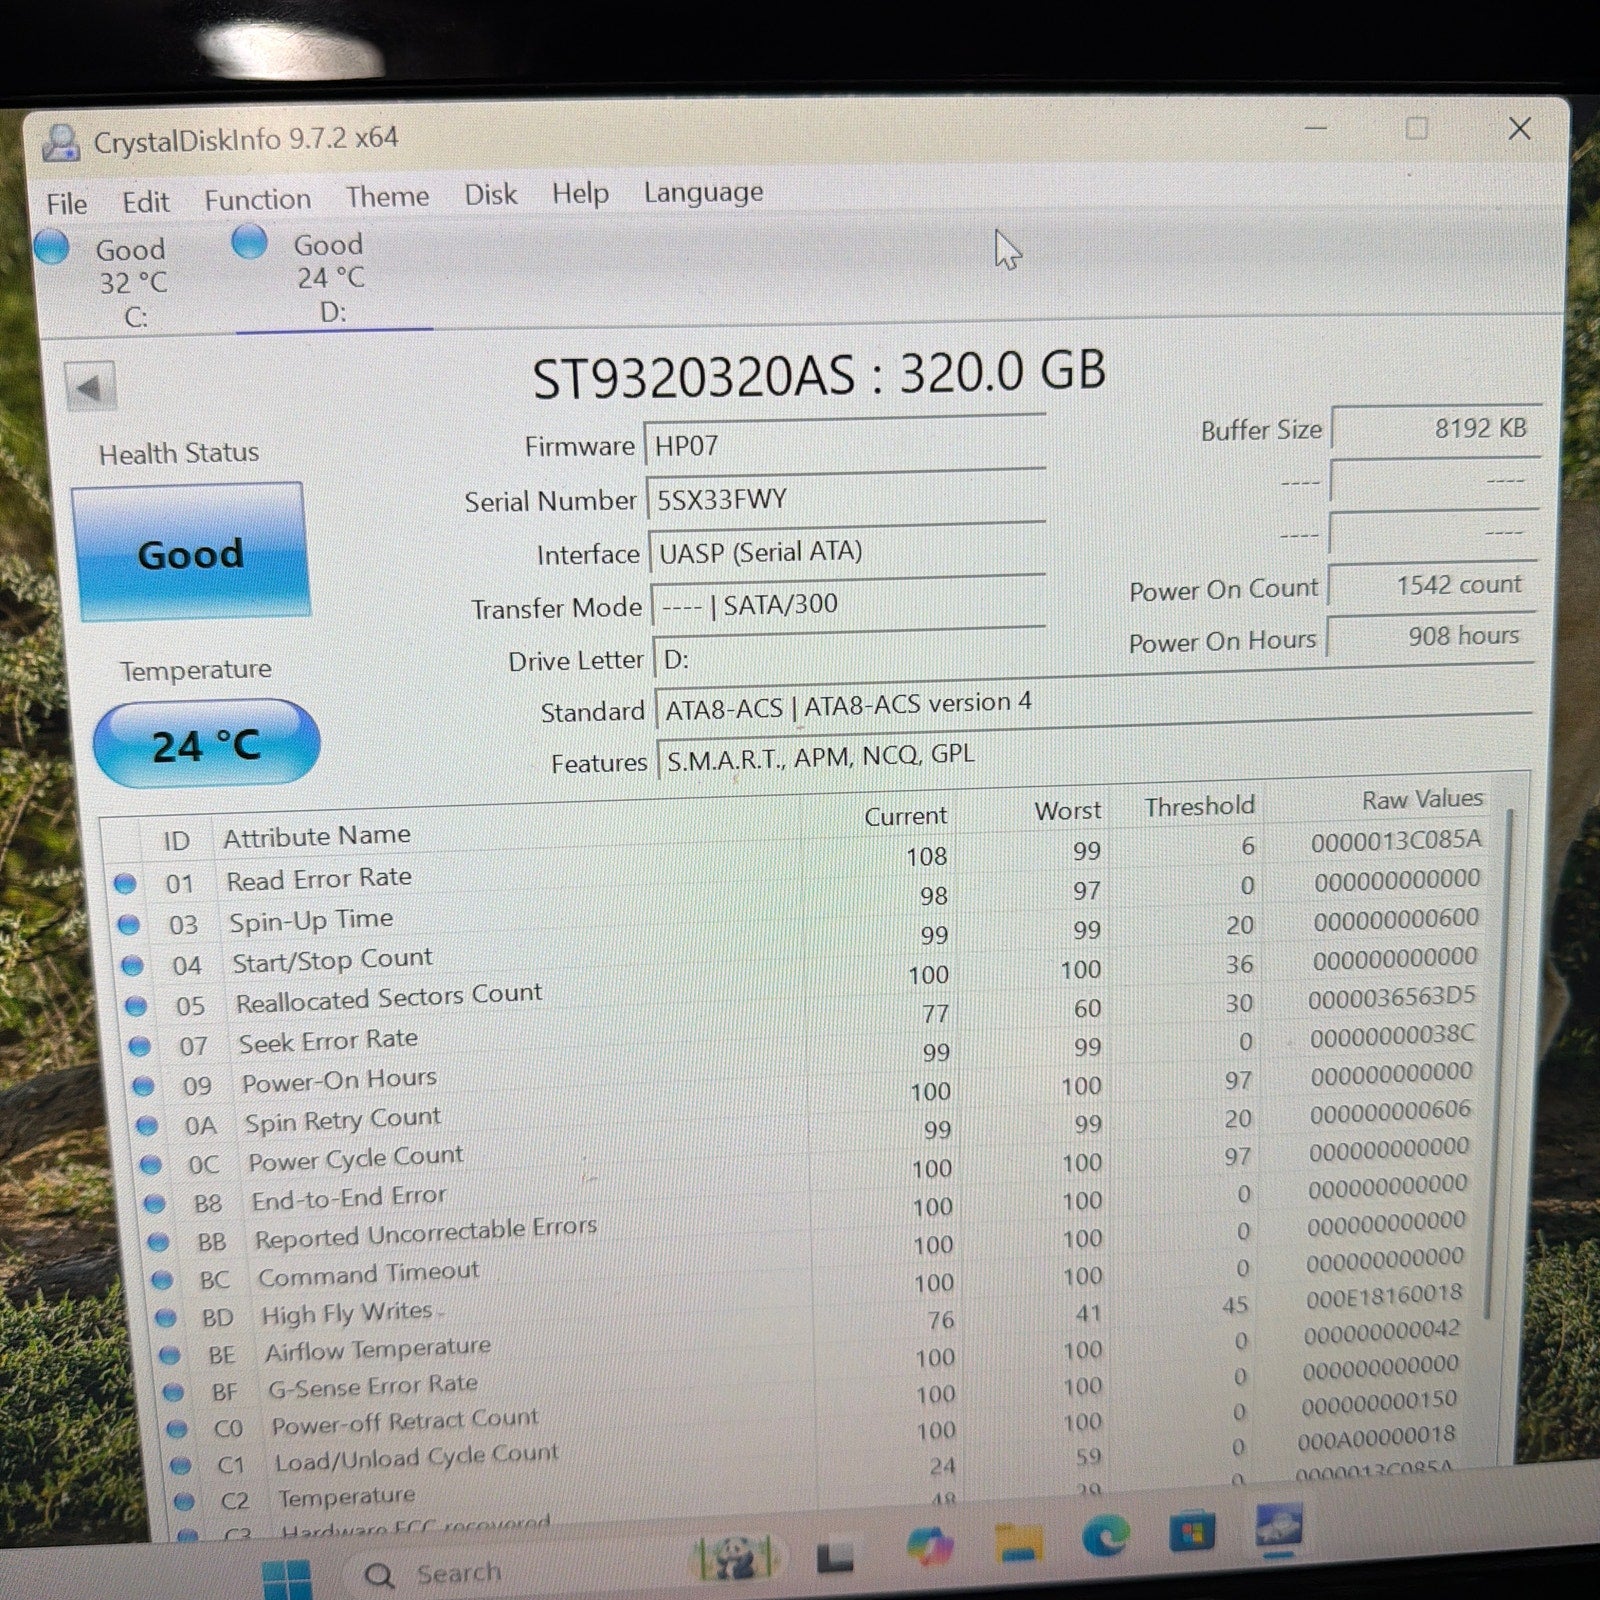Open the Disk menu
This screenshot has width=1600, height=1600.
pyautogui.click(x=491, y=194)
